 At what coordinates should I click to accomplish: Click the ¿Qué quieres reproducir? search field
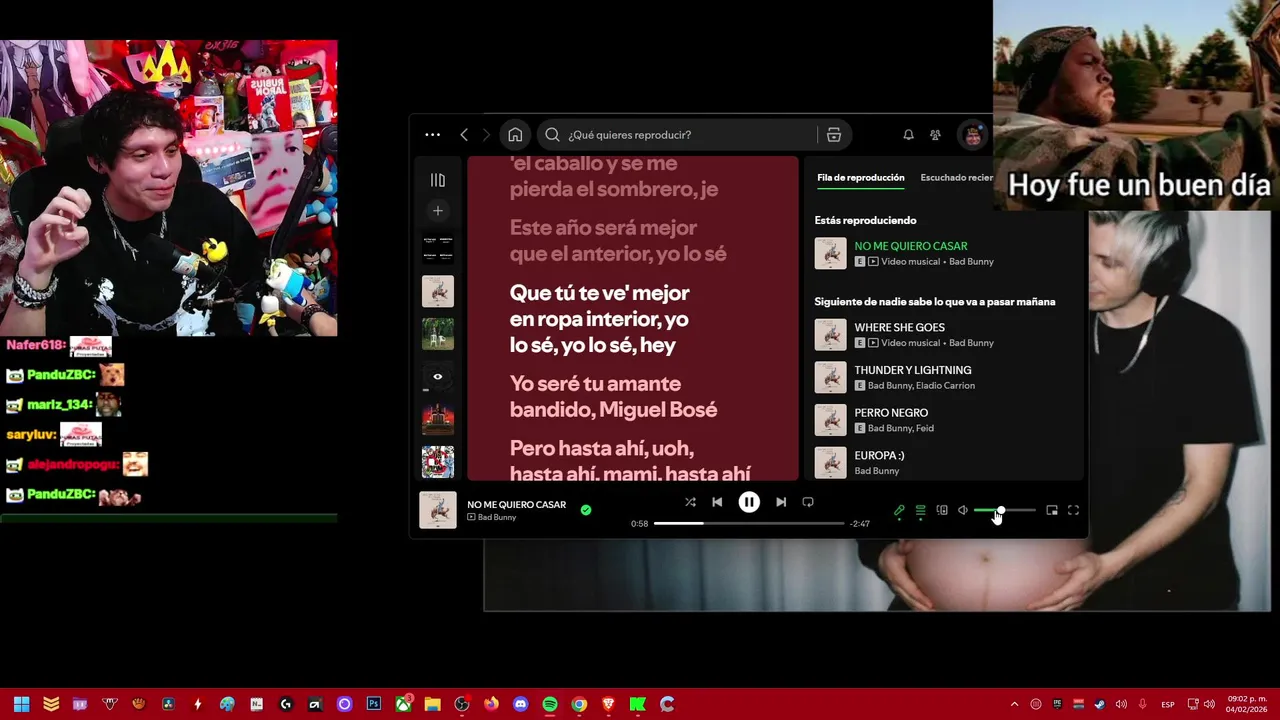tap(690, 134)
